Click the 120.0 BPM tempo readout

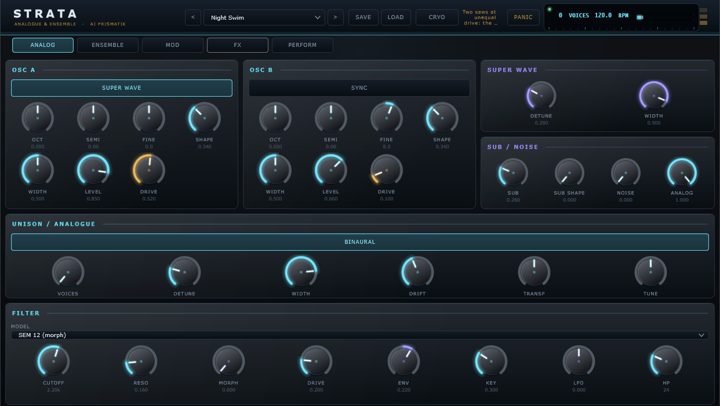click(x=612, y=15)
